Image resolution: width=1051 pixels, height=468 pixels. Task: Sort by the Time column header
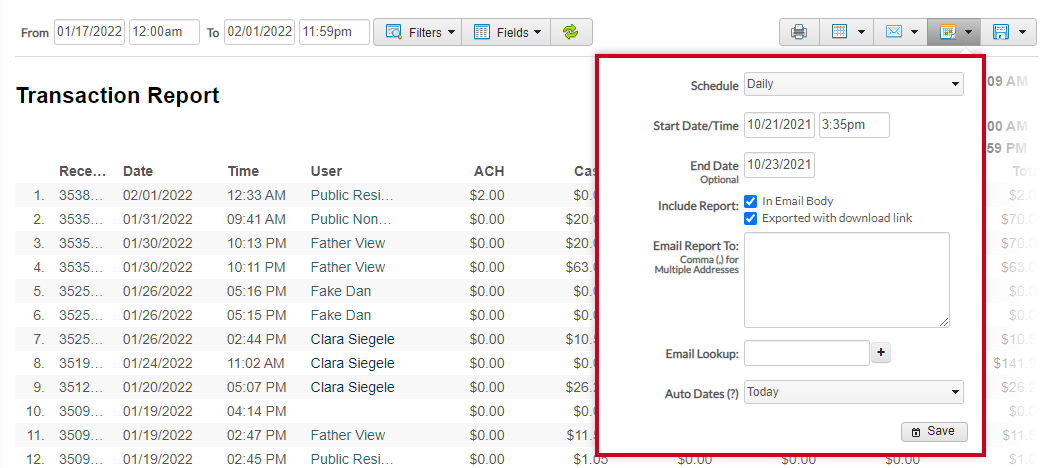[243, 171]
